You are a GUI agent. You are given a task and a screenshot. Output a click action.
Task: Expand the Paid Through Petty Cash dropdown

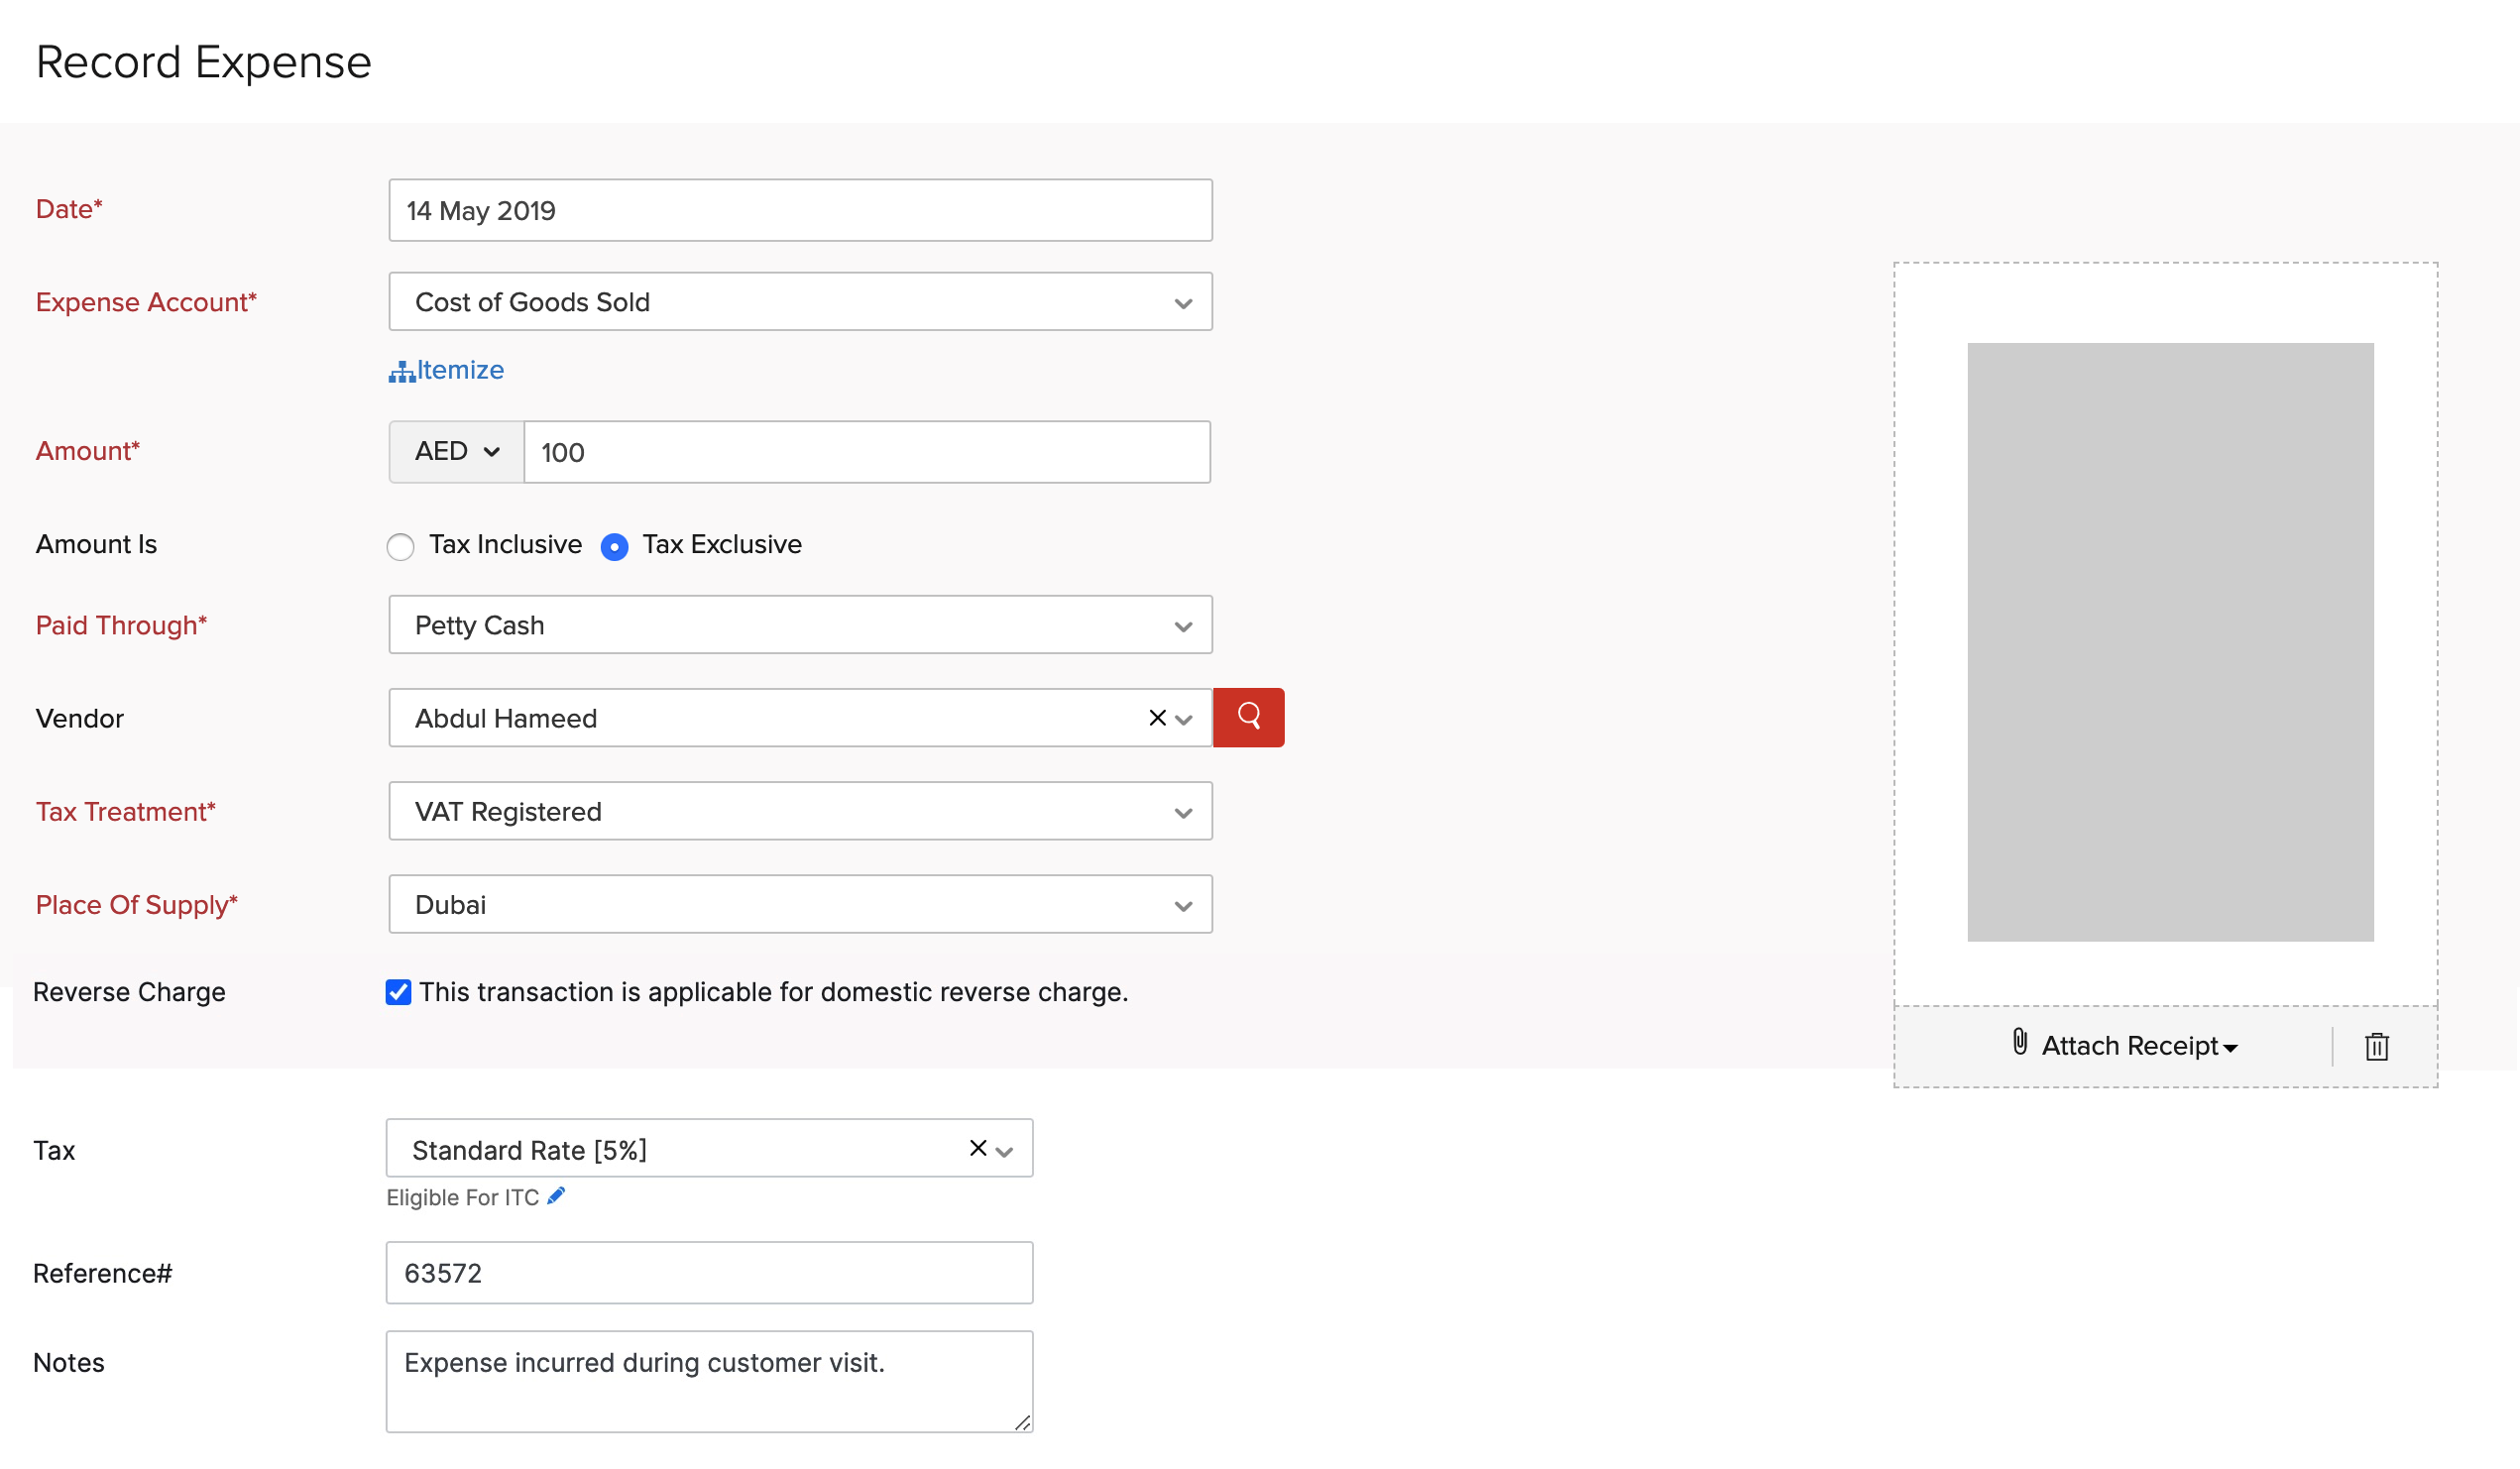click(800, 625)
